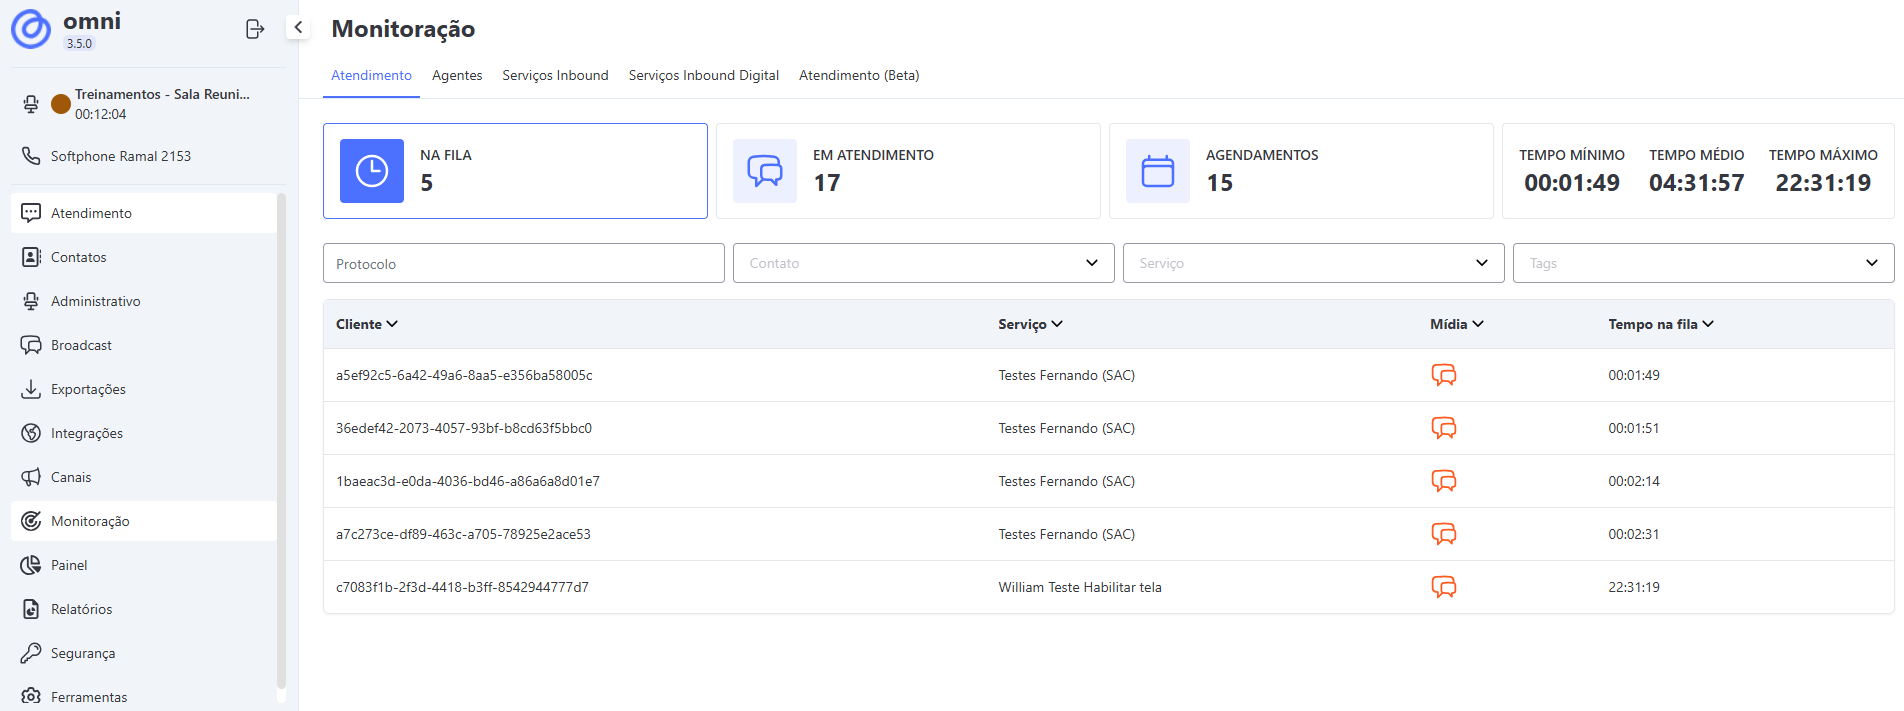
Task: Open the Contato dropdown filter
Action: (923, 263)
